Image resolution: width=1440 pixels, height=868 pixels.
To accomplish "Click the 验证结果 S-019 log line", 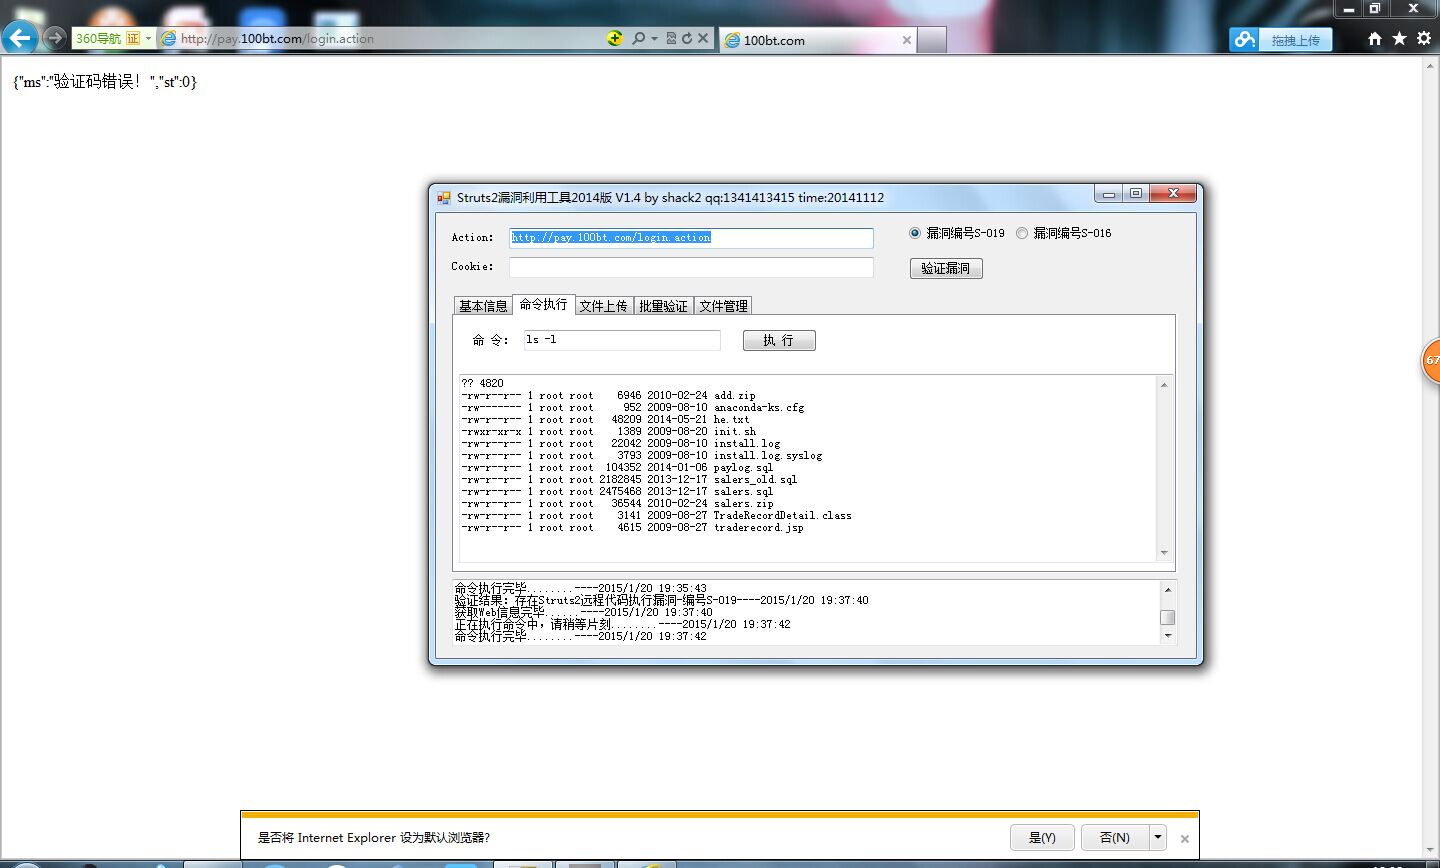I will coord(662,600).
